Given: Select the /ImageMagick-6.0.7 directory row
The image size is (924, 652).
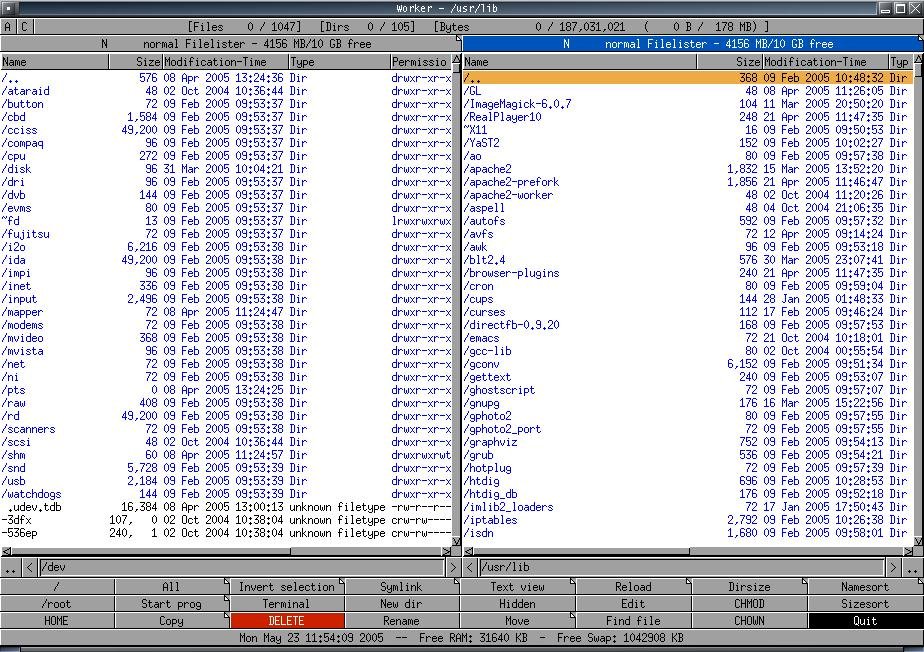Looking at the screenshot, I should (x=688, y=104).
